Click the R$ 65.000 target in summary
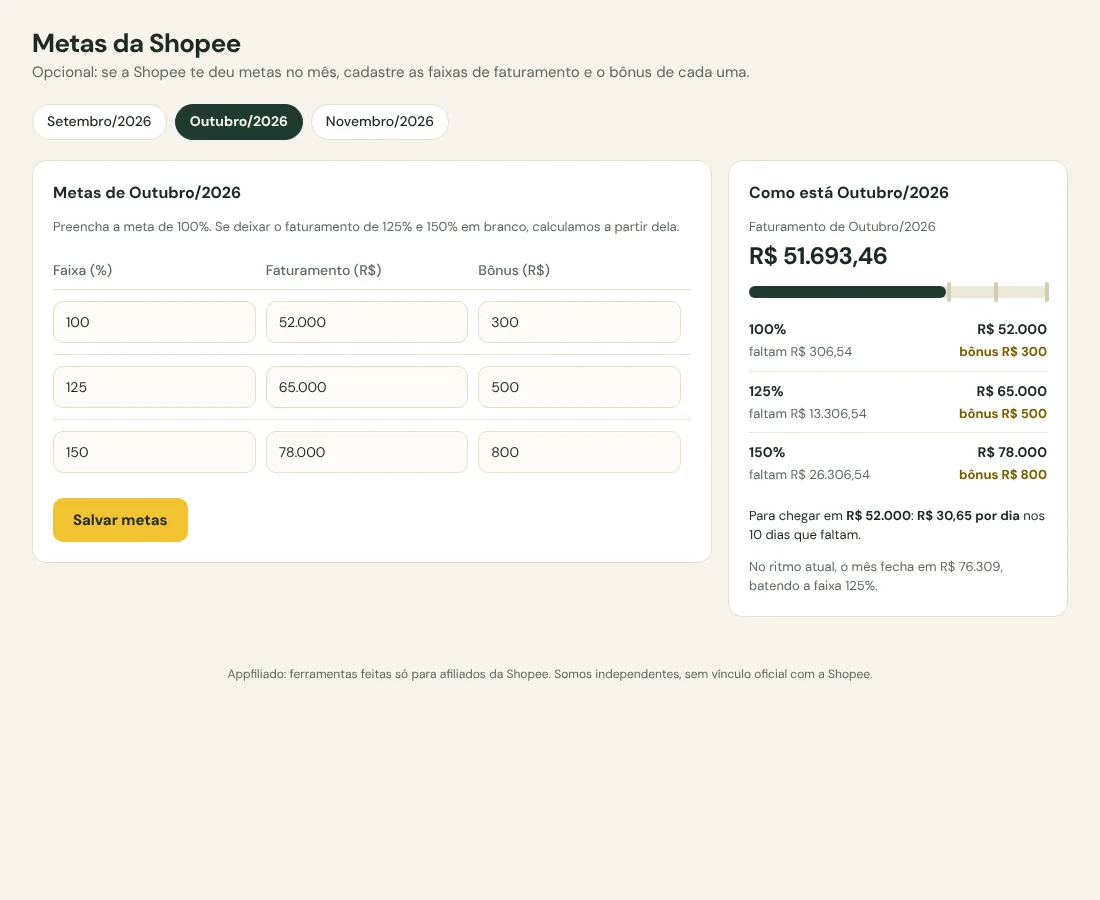The width and height of the screenshot is (1100, 900). [x=1012, y=391]
